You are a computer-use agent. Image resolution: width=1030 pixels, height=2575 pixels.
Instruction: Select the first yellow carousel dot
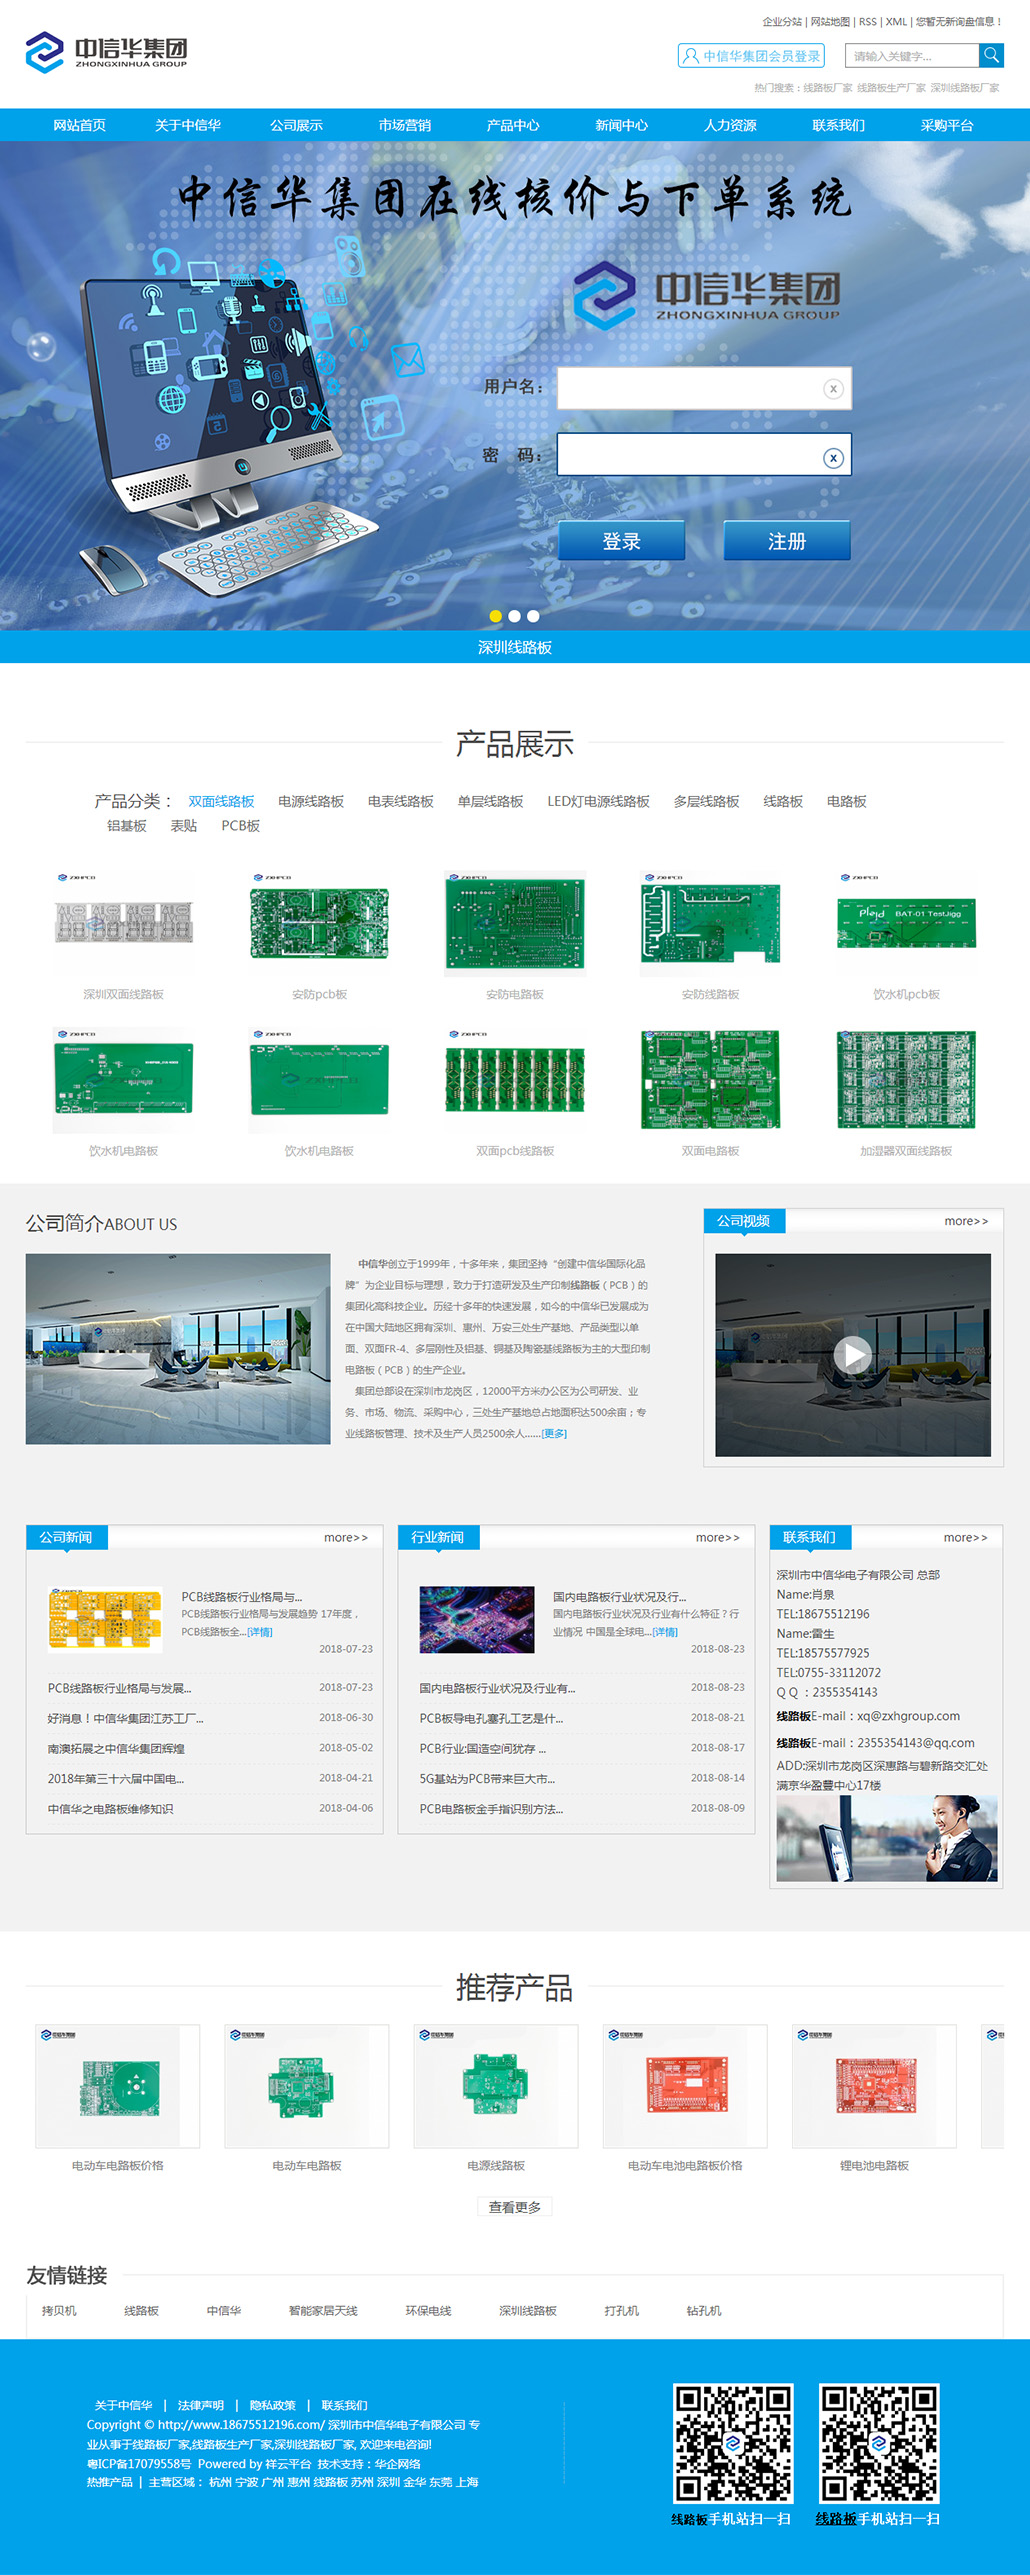click(x=495, y=616)
